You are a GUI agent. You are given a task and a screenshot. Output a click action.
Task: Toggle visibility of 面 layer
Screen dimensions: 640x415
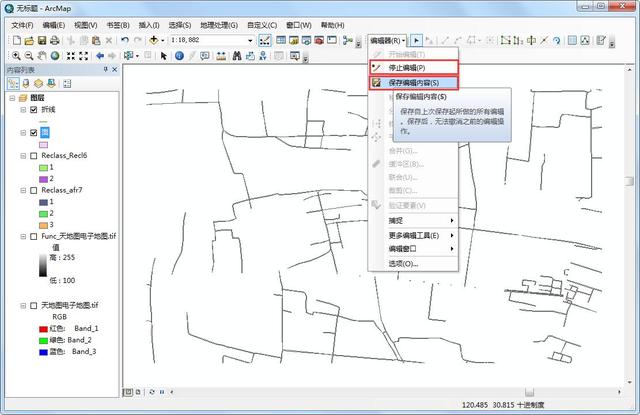coord(34,133)
